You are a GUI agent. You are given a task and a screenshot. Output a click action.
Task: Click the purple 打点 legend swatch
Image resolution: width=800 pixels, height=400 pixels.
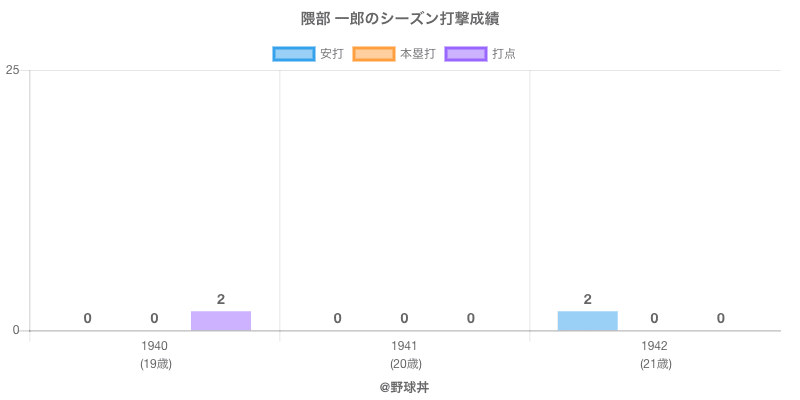[465, 54]
